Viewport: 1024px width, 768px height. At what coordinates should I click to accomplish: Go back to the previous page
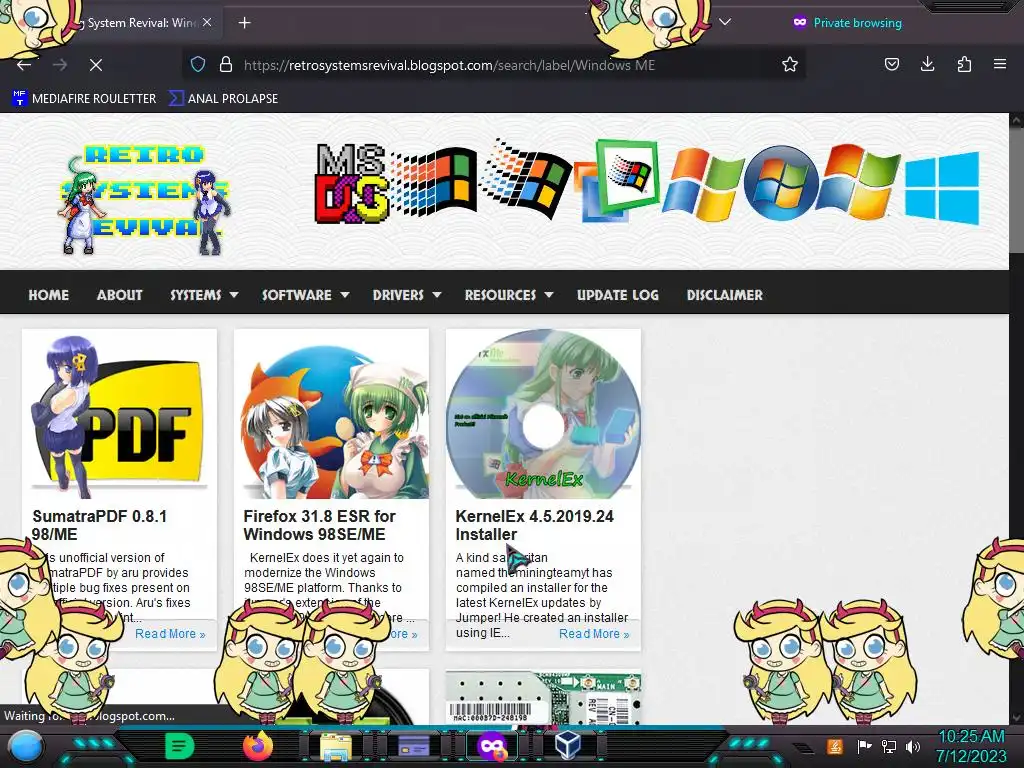(x=24, y=65)
